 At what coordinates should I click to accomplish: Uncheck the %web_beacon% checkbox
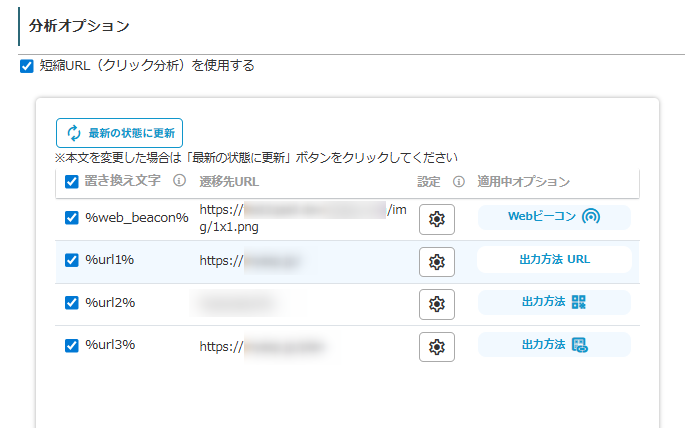coord(72,218)
